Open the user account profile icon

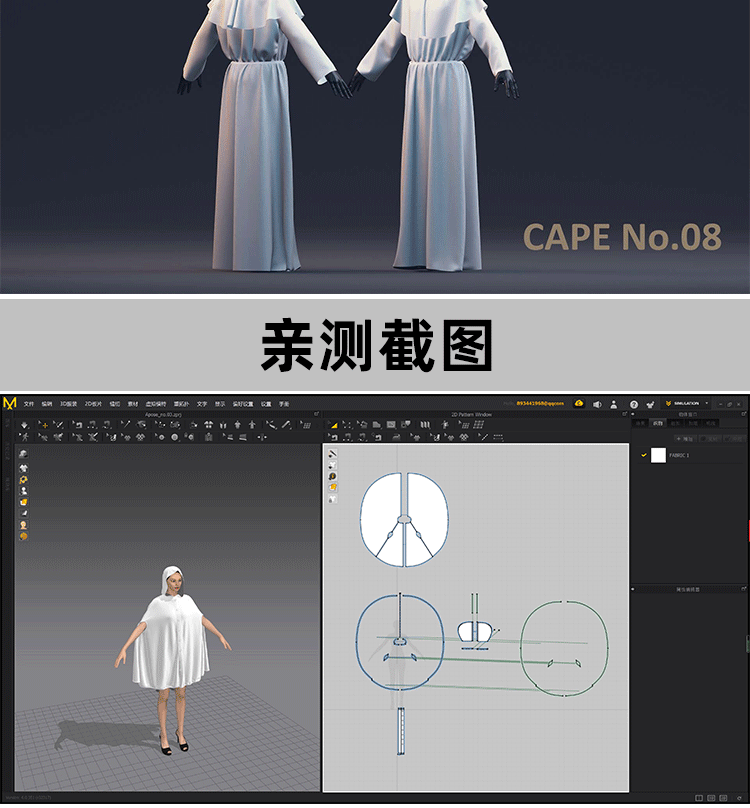pos(614,404)
